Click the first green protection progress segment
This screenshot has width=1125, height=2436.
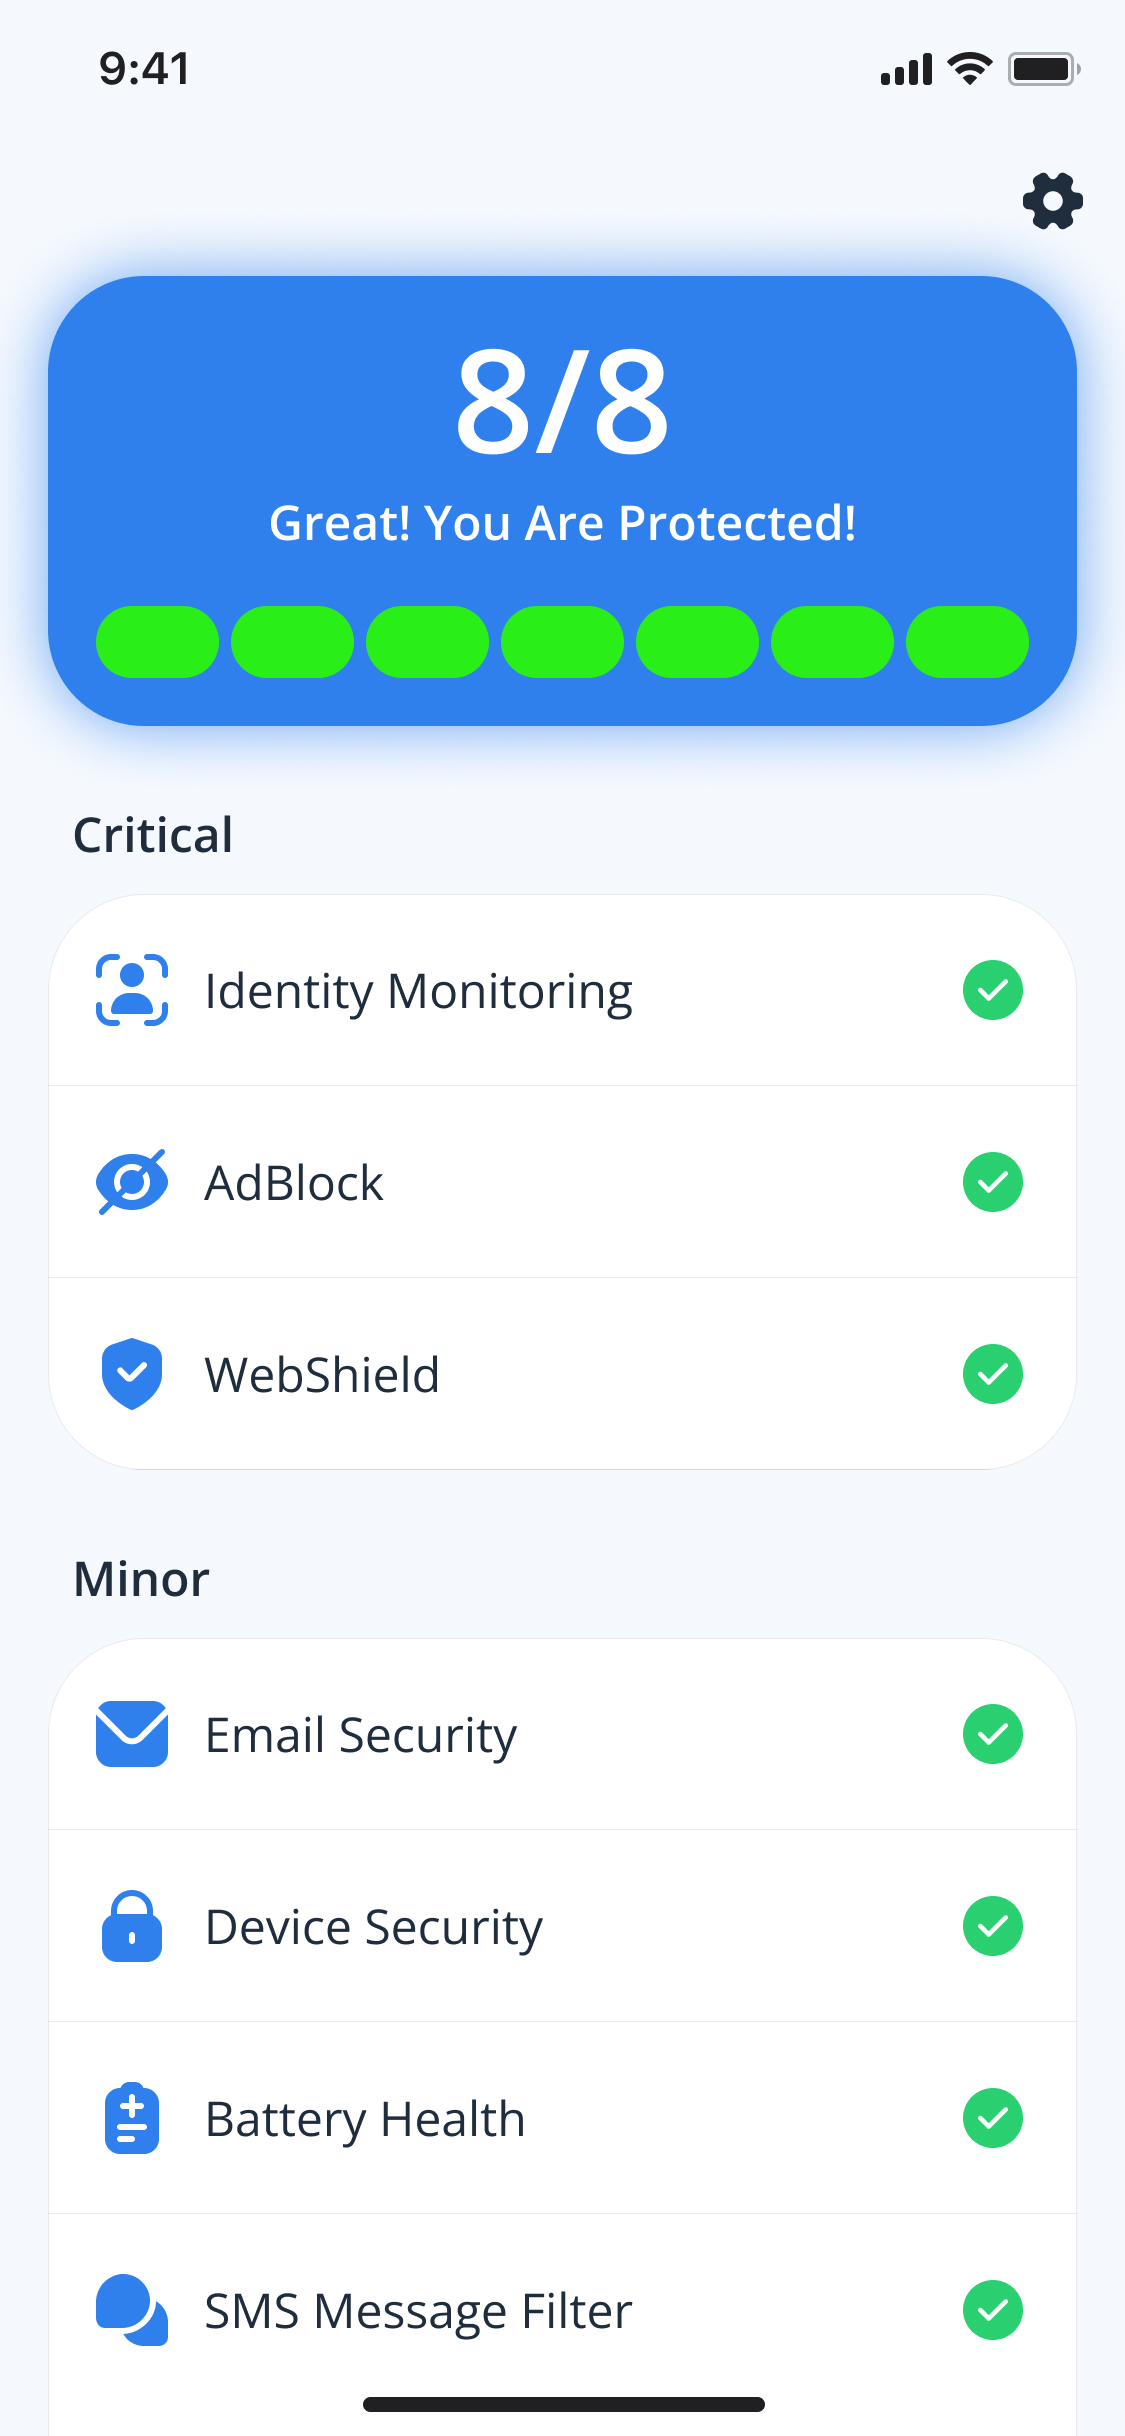pyautogui.click(x=157, y=642)
